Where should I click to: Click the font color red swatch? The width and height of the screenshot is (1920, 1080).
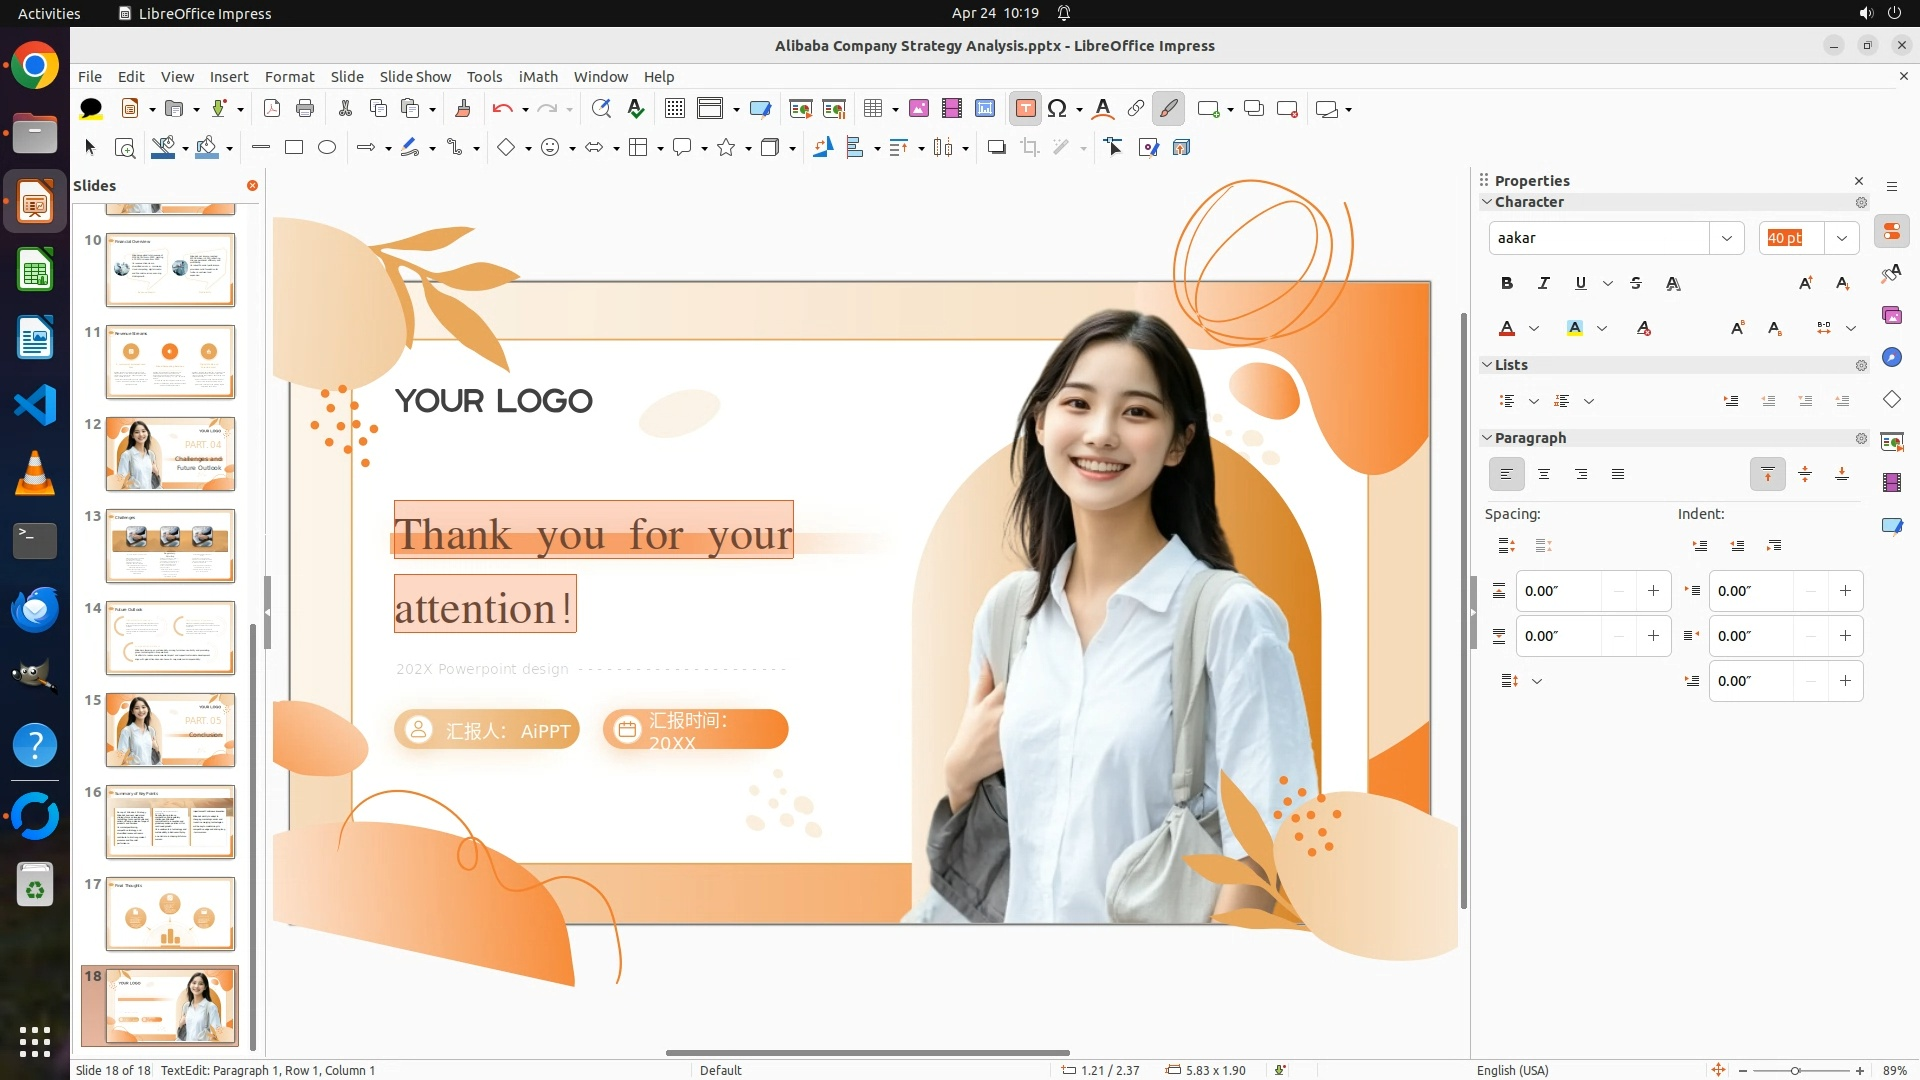point(1507,329)
